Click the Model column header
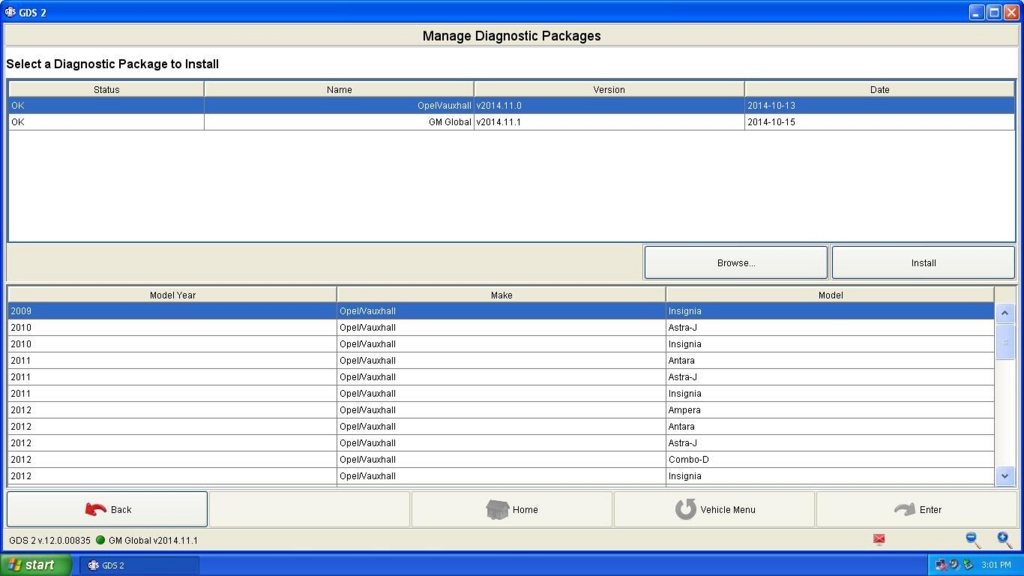 830,295
